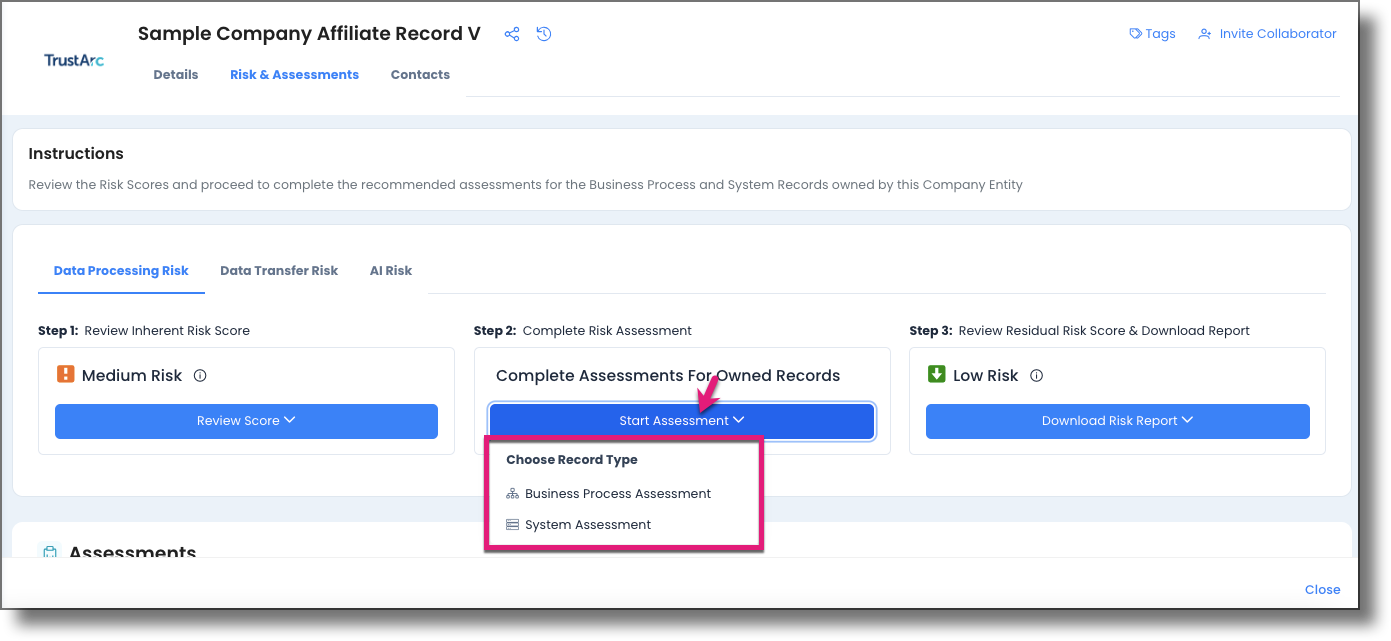Open the AI Risk tab
1391x641 pixels.
(391, 271)
